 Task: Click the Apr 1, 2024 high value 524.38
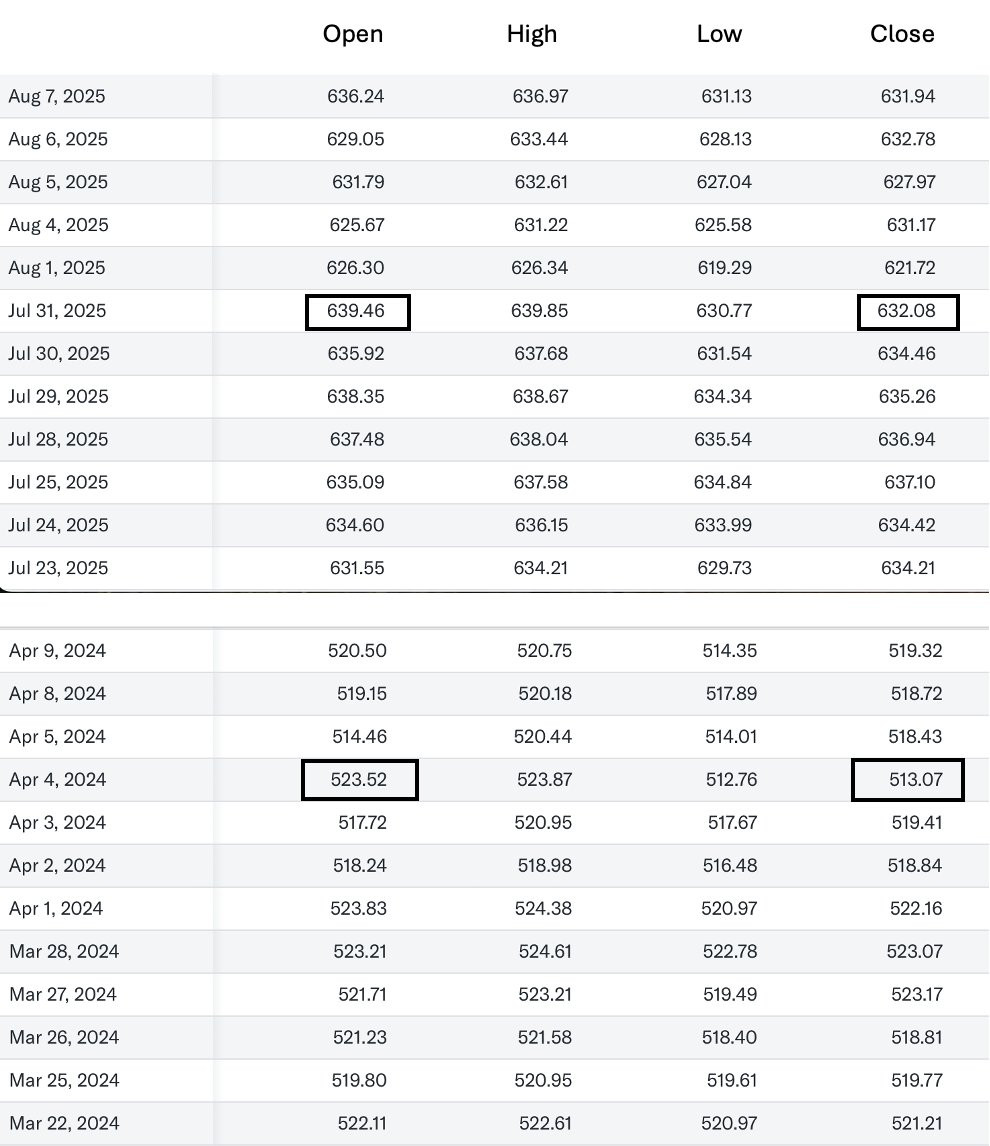click(x=544, y=909)
